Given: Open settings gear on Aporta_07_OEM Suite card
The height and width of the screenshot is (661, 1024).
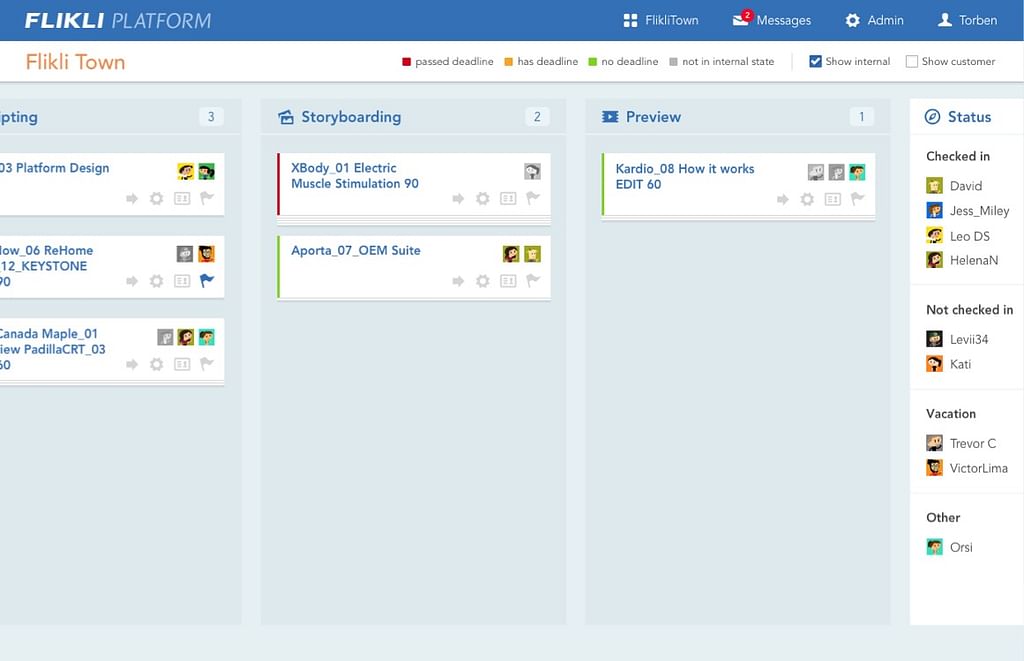Looking at the screenshot, I should pos(483,281).
